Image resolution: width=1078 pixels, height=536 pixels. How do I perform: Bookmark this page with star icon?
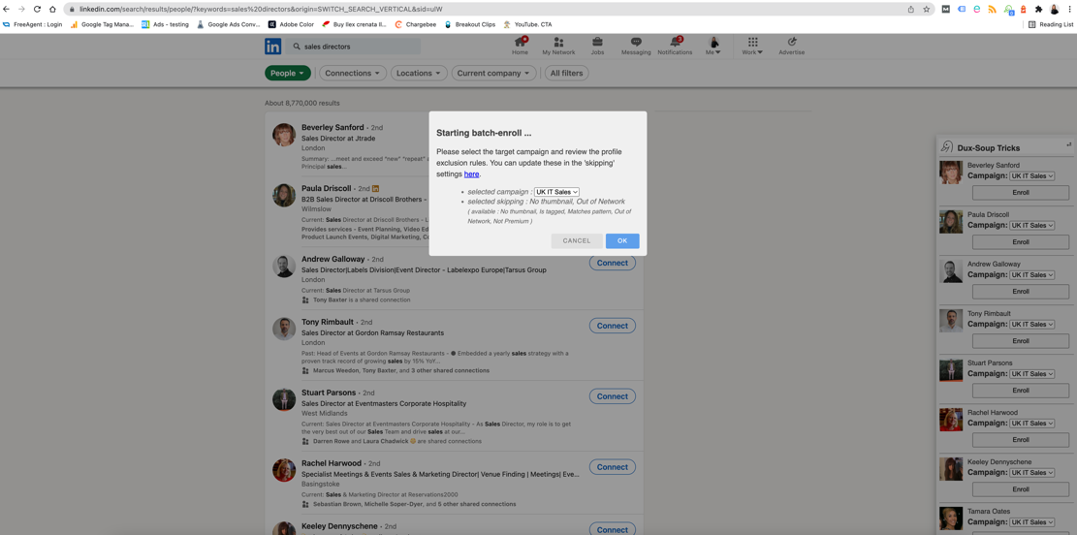click(926, 9)
